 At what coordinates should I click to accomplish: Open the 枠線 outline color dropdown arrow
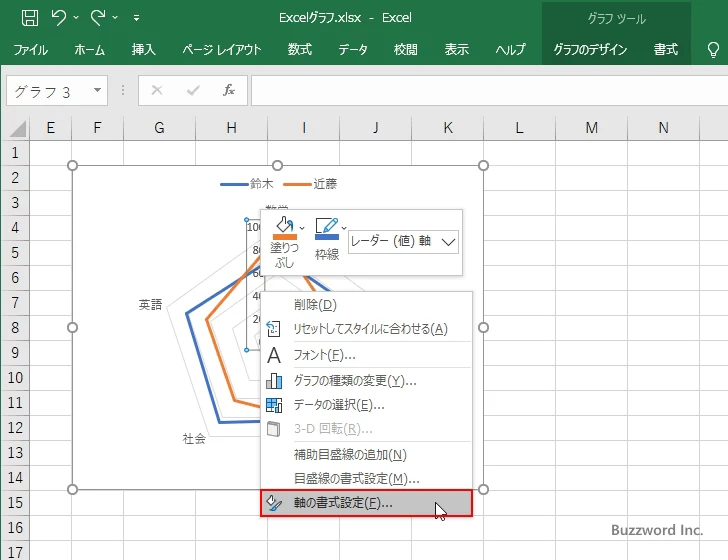pos(344,228)
